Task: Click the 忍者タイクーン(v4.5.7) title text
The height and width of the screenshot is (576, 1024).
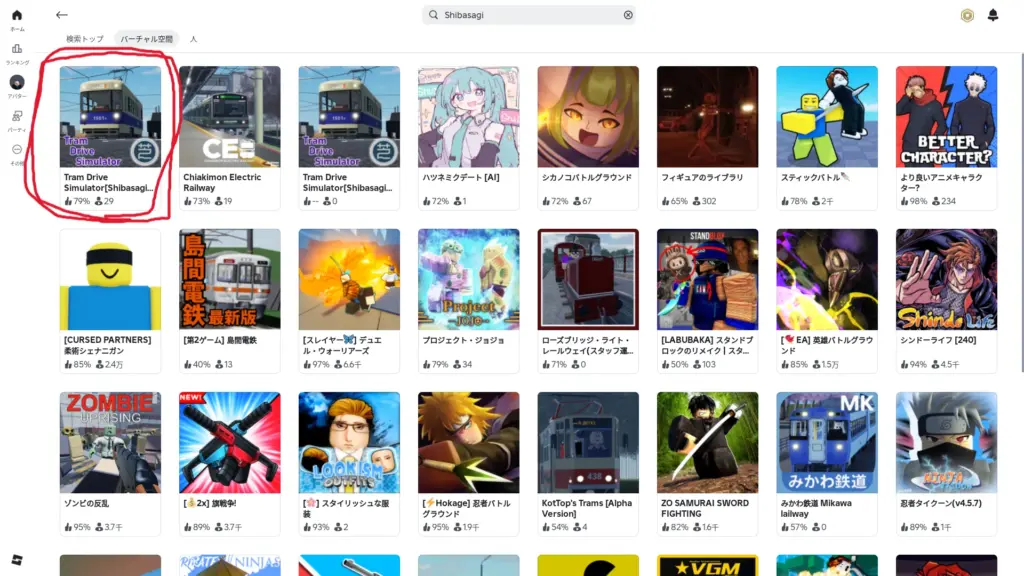Action: 940,504
